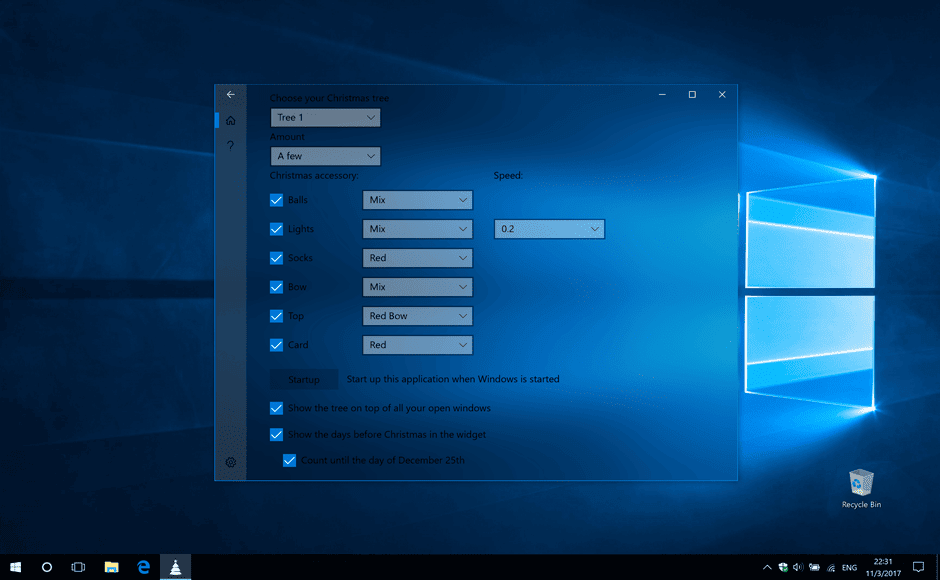Toggle the Card checkbox
Screen dimensions: 940x580
[x=276, y=345]
